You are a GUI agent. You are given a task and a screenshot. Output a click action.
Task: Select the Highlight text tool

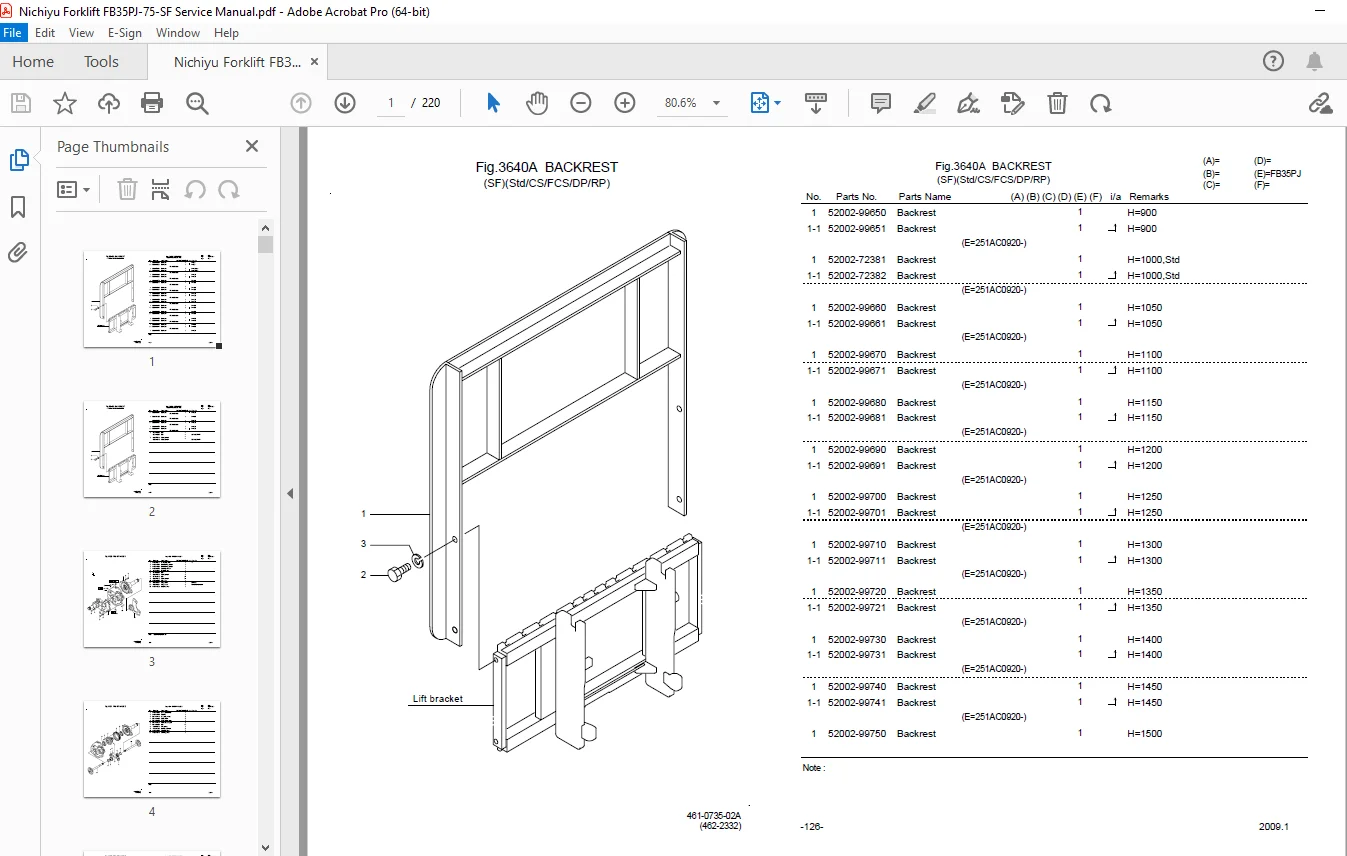tap(925, 103)
